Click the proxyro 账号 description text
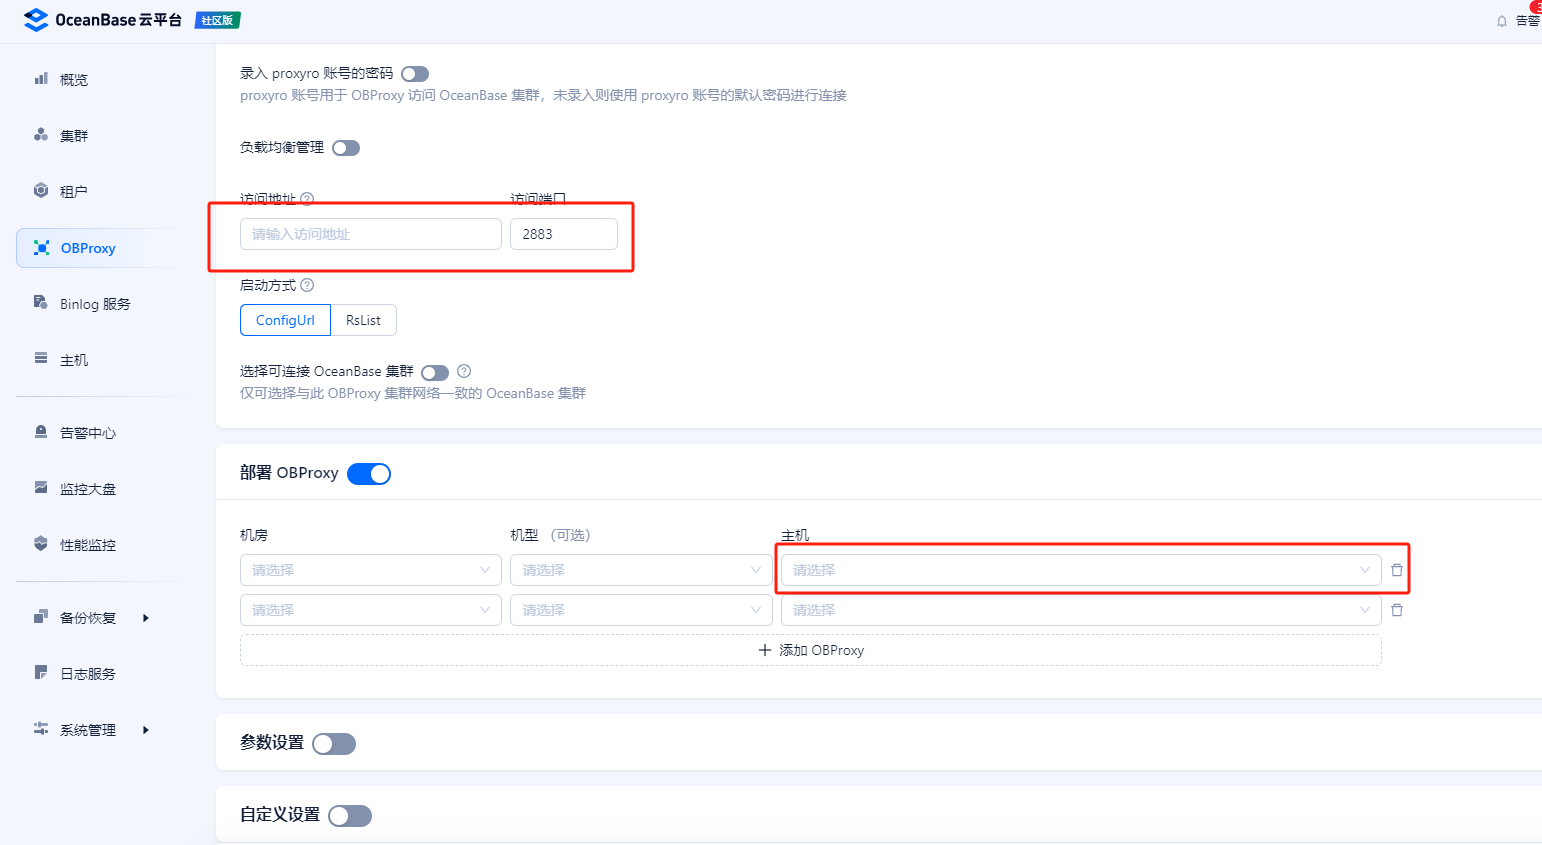The image size is (1542, 845). coord(543,96)
